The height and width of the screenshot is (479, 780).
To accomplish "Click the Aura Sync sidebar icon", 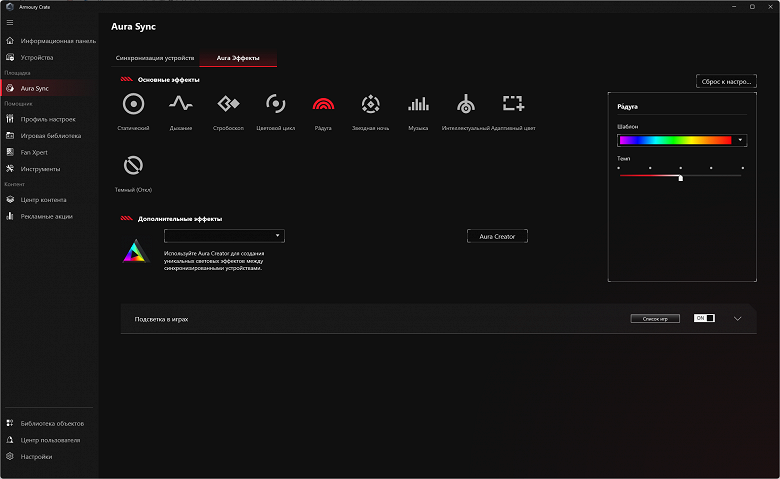I will [10, 88].
